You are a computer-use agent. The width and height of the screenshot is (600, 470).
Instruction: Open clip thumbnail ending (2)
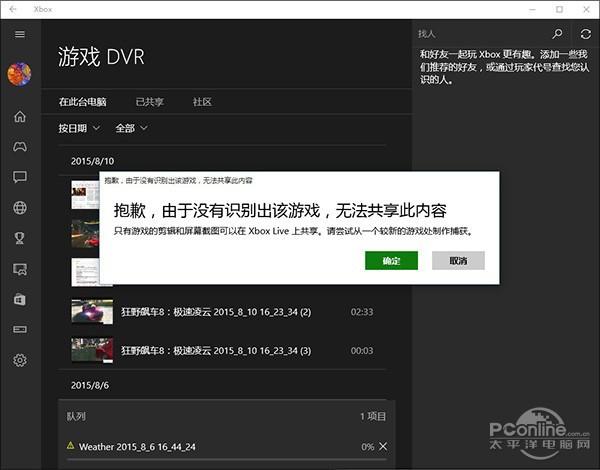pos(92,312)
